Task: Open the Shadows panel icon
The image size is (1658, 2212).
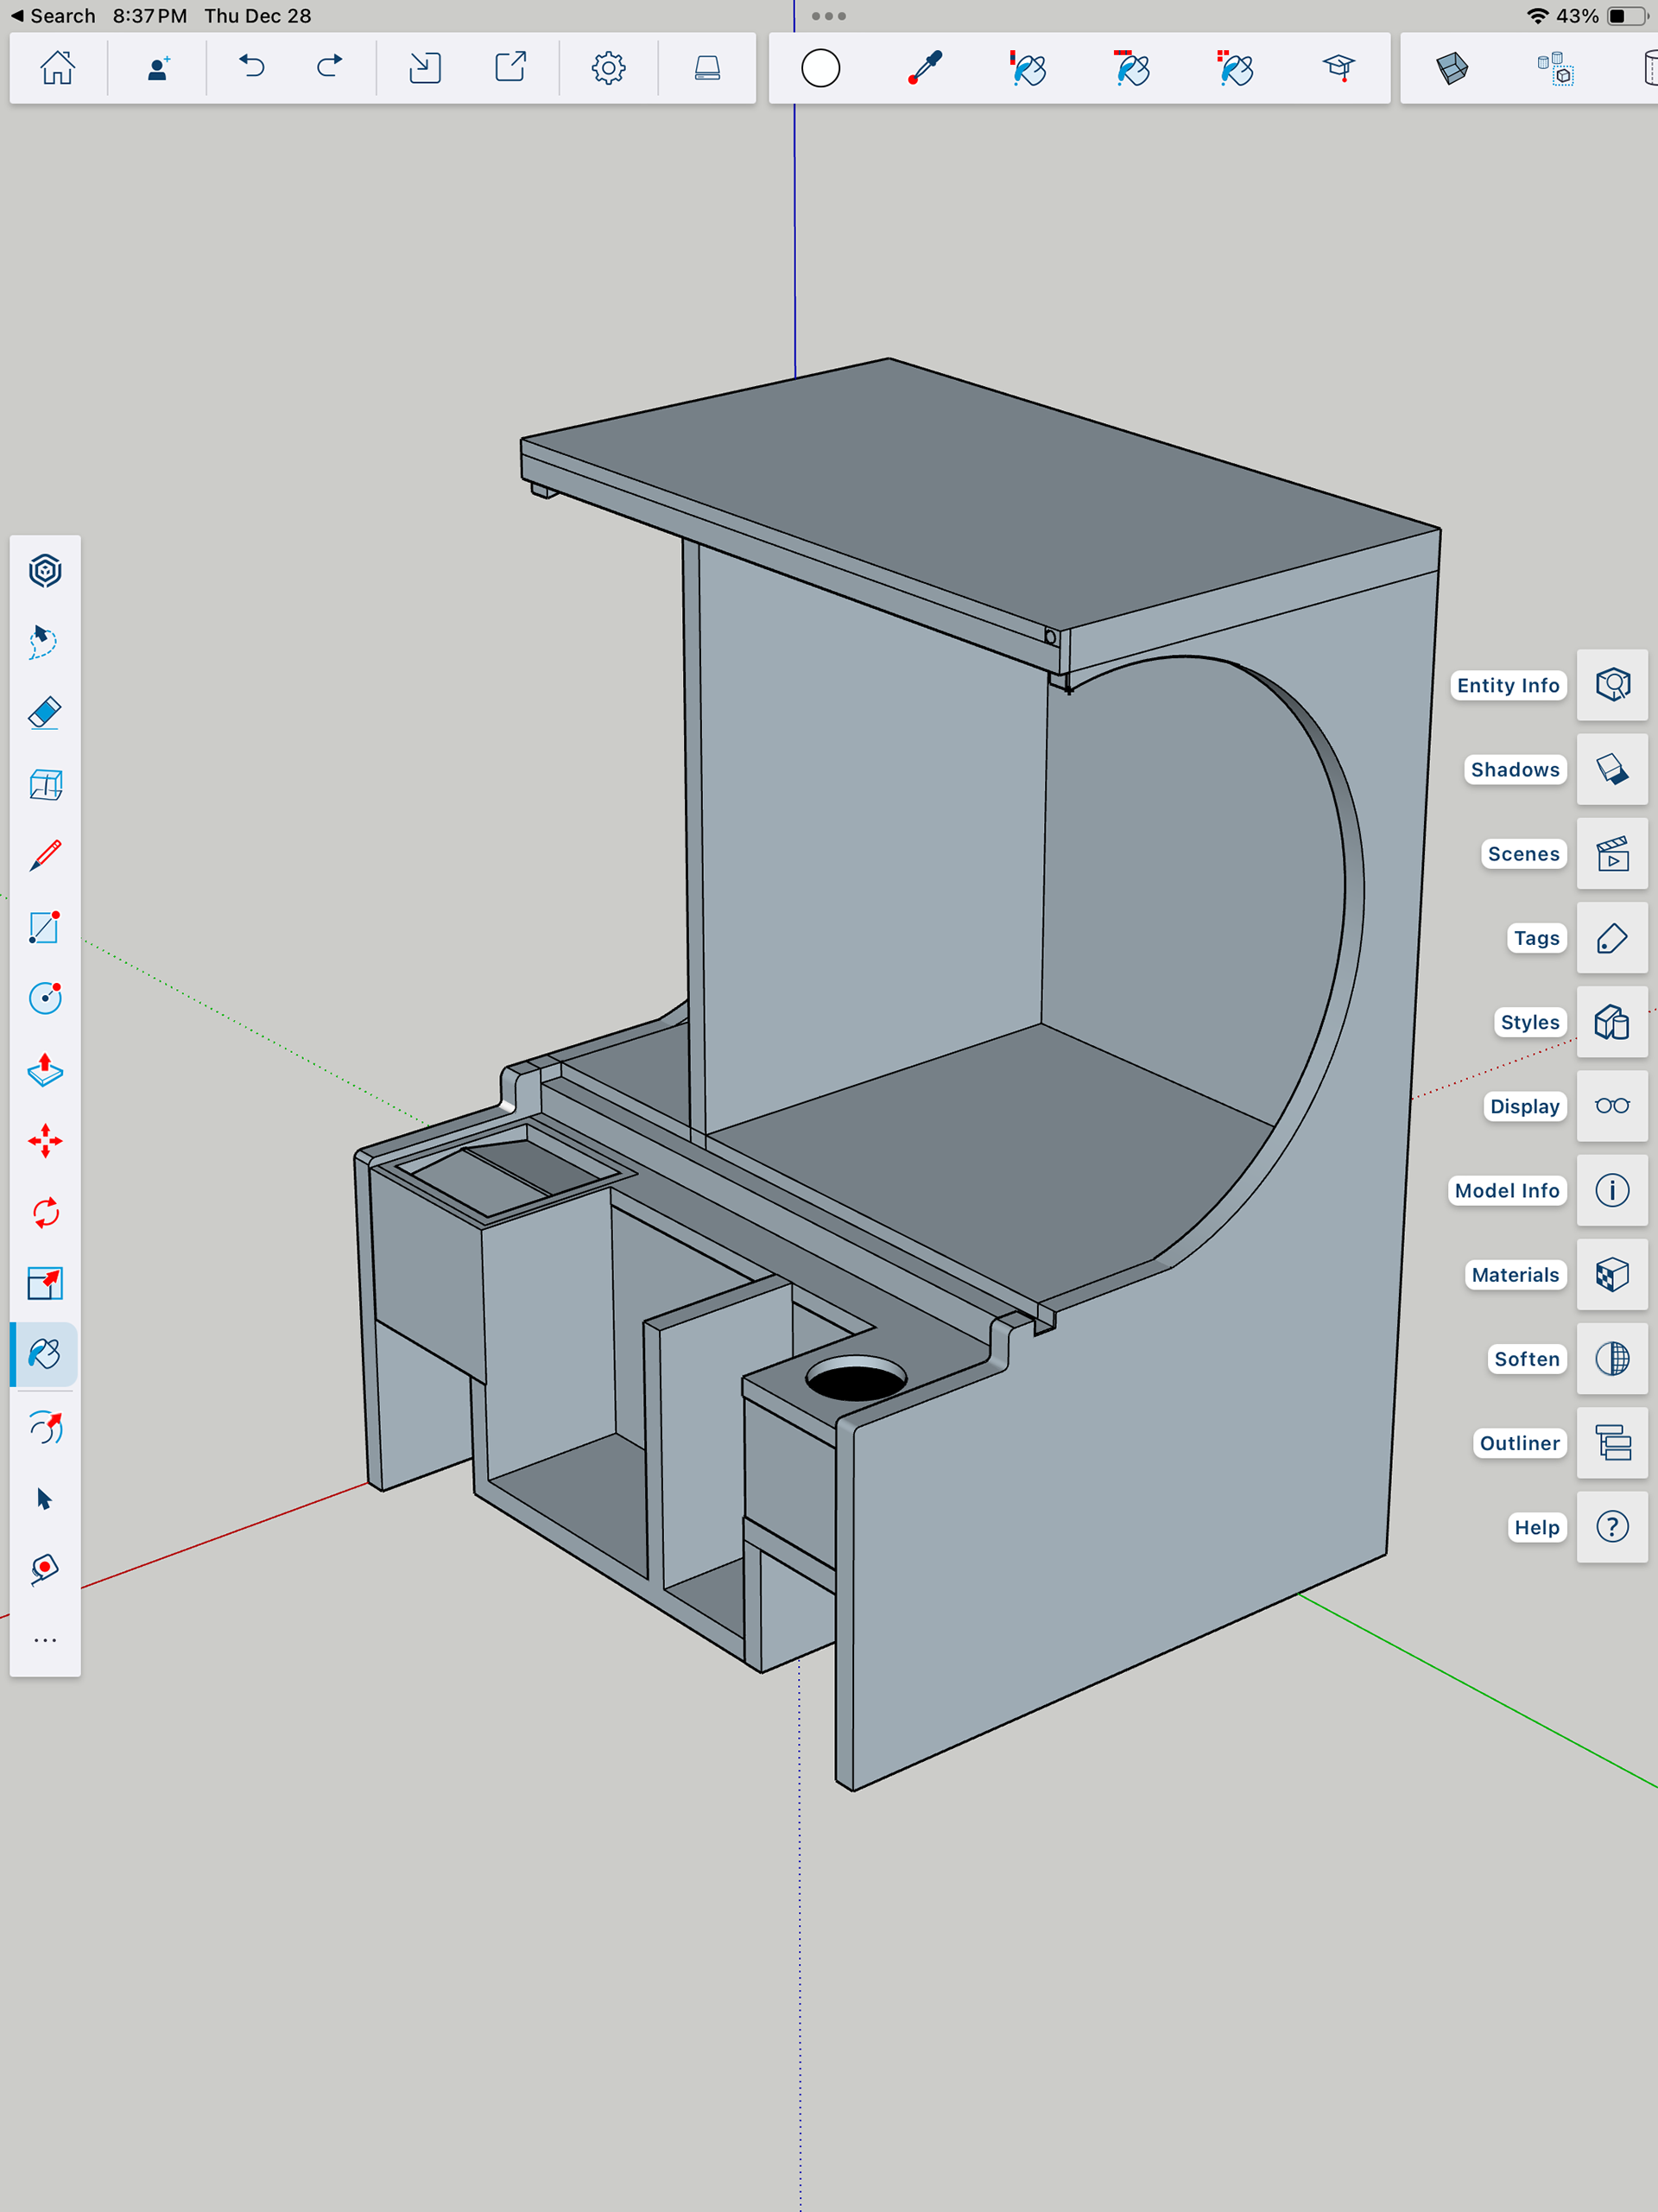Action: tap(1611, 769)
